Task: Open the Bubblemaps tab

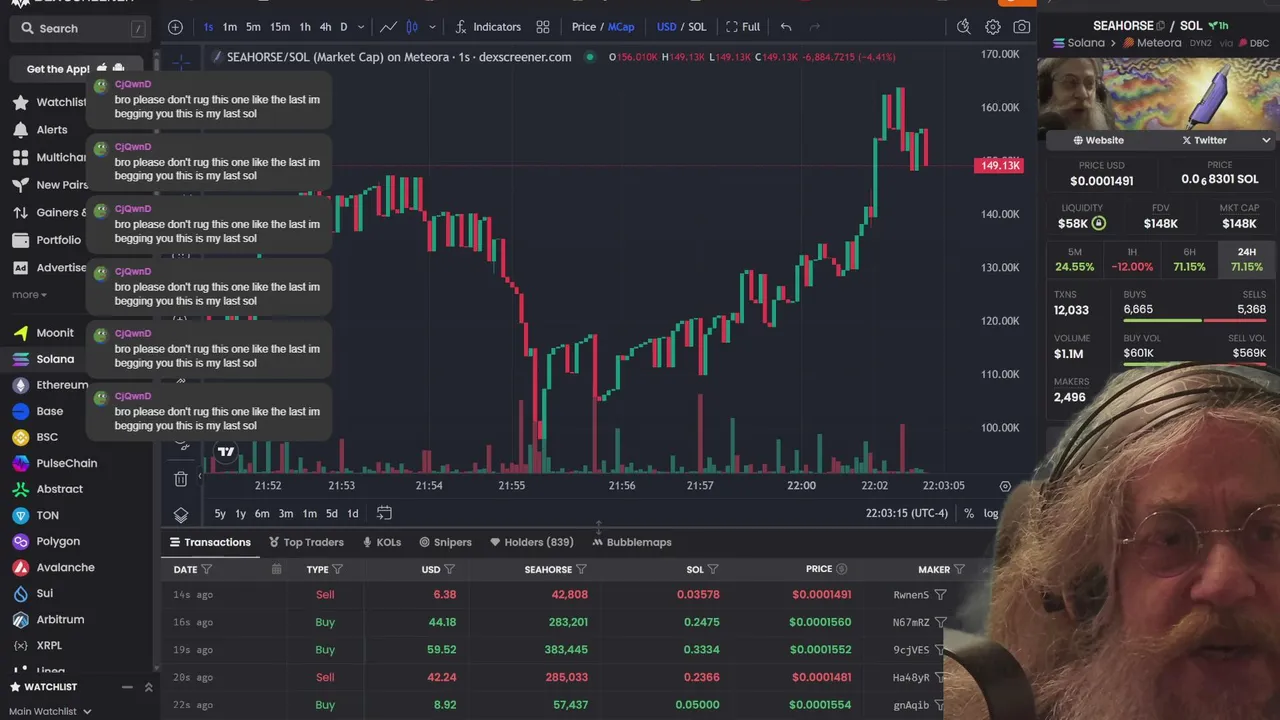Action: (x=632, y=542)
